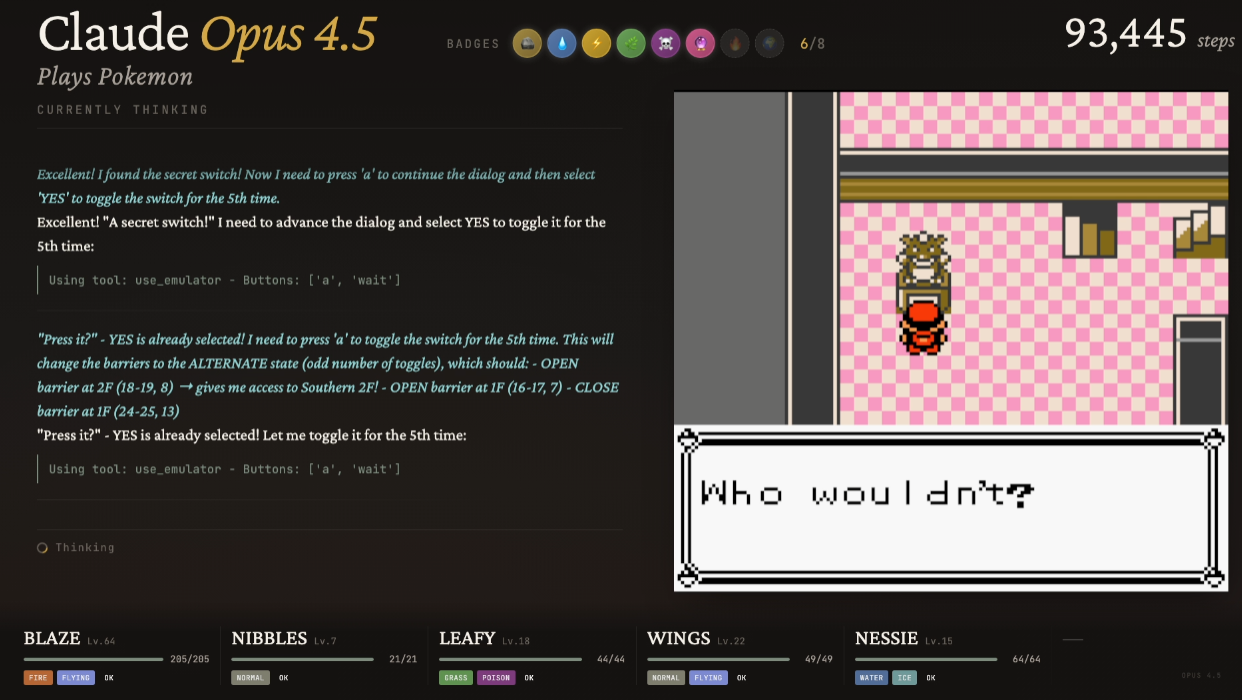The height and width of the screenshot is (700, 1242).
Task: Click the unearned globe Earth badge
Action: tap(769, 43)
